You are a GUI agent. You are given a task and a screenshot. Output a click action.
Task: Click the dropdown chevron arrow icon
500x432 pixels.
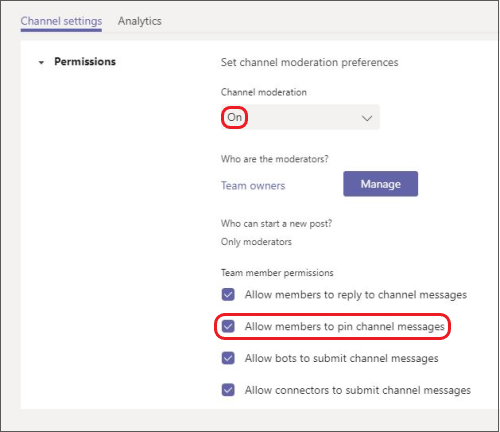367,118
